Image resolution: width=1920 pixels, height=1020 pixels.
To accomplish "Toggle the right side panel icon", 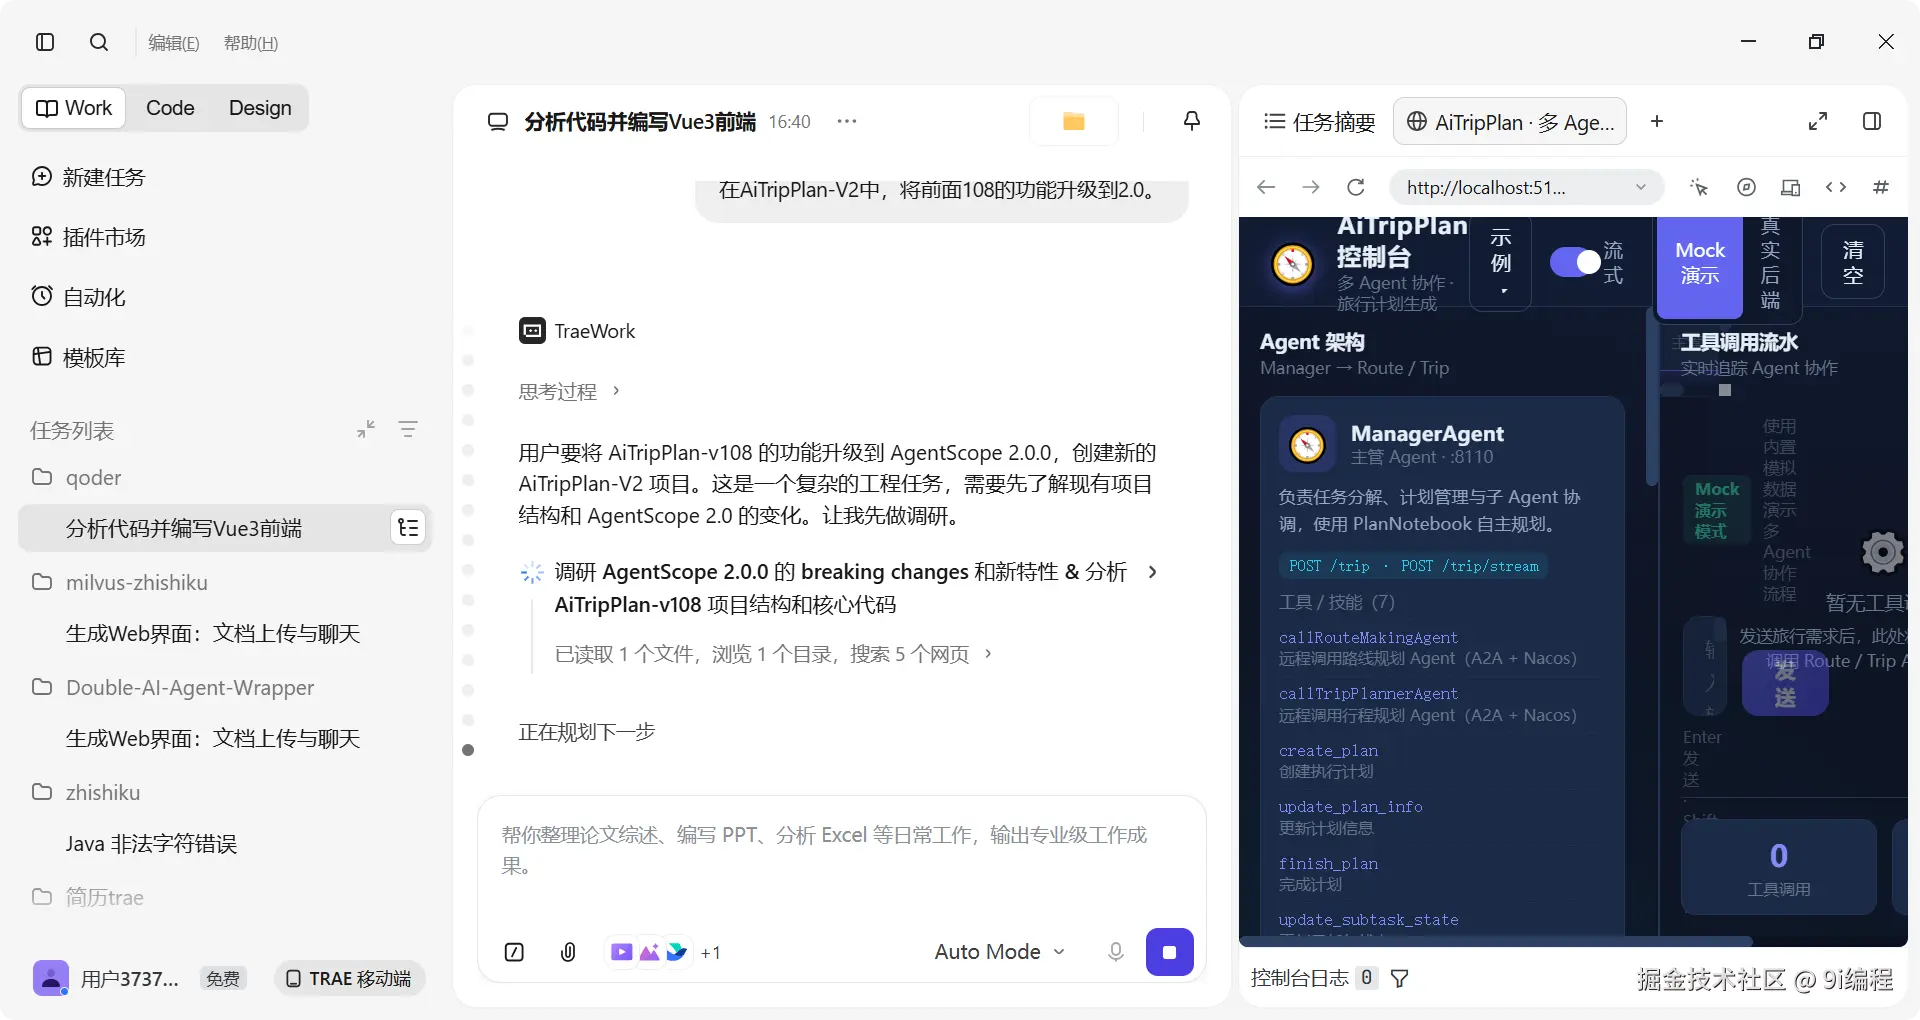I will 1872,121.
